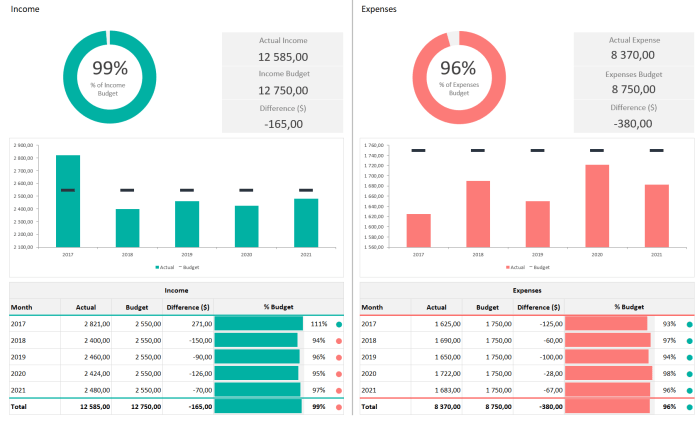This screenshot has height=421, width=700.
Task: Click the 2020 expenses bar in chart
Action: click(597, 206)
